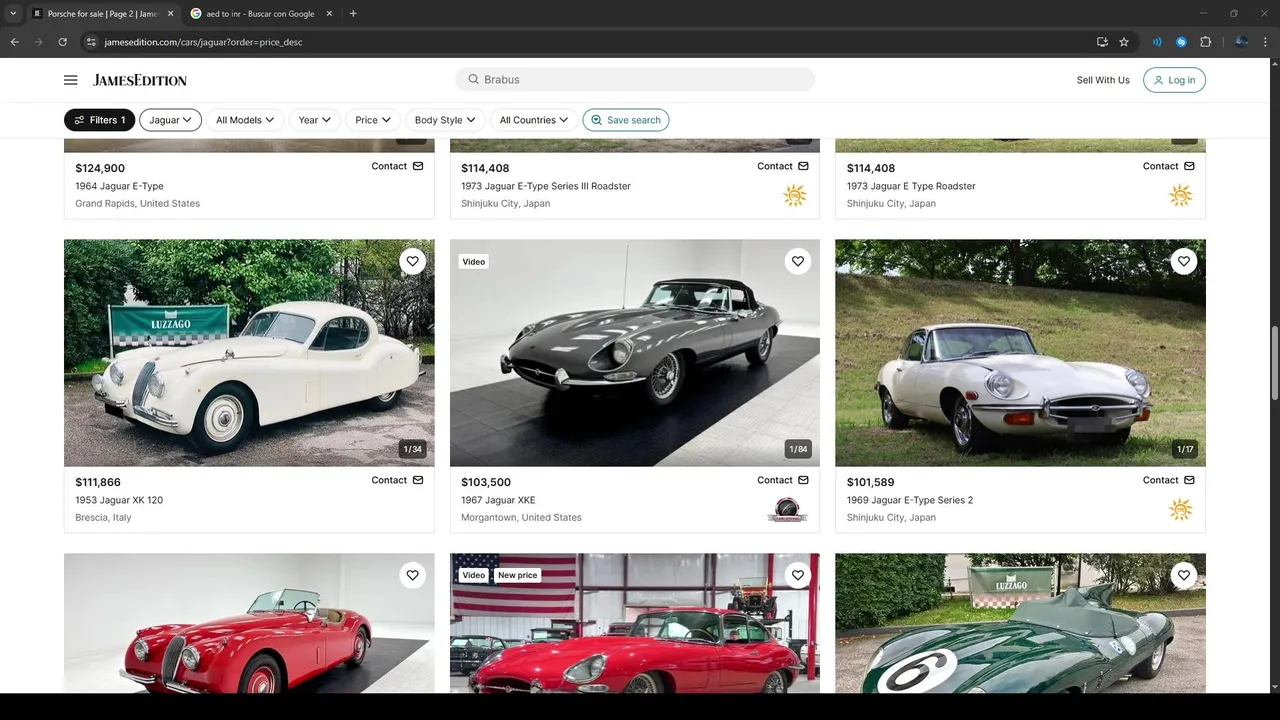
Task: Favorite the red E-Type with New price tag
Action: (x=797, y=575)
